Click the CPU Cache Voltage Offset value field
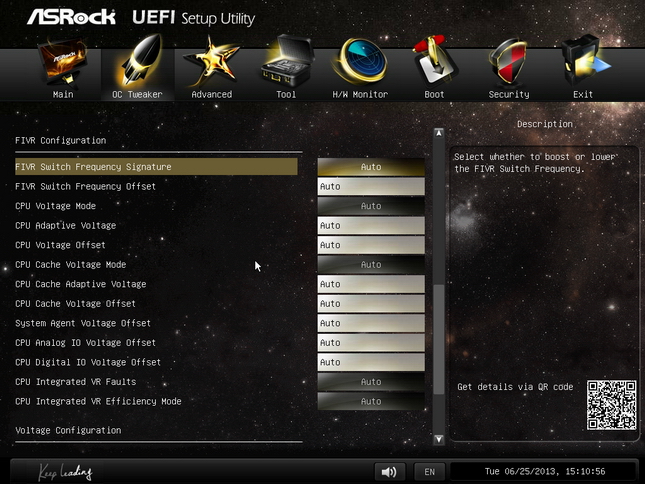Image resolution: width=645 pixels, height=484 pixels. pyautogui.click(x=371, y=304)
